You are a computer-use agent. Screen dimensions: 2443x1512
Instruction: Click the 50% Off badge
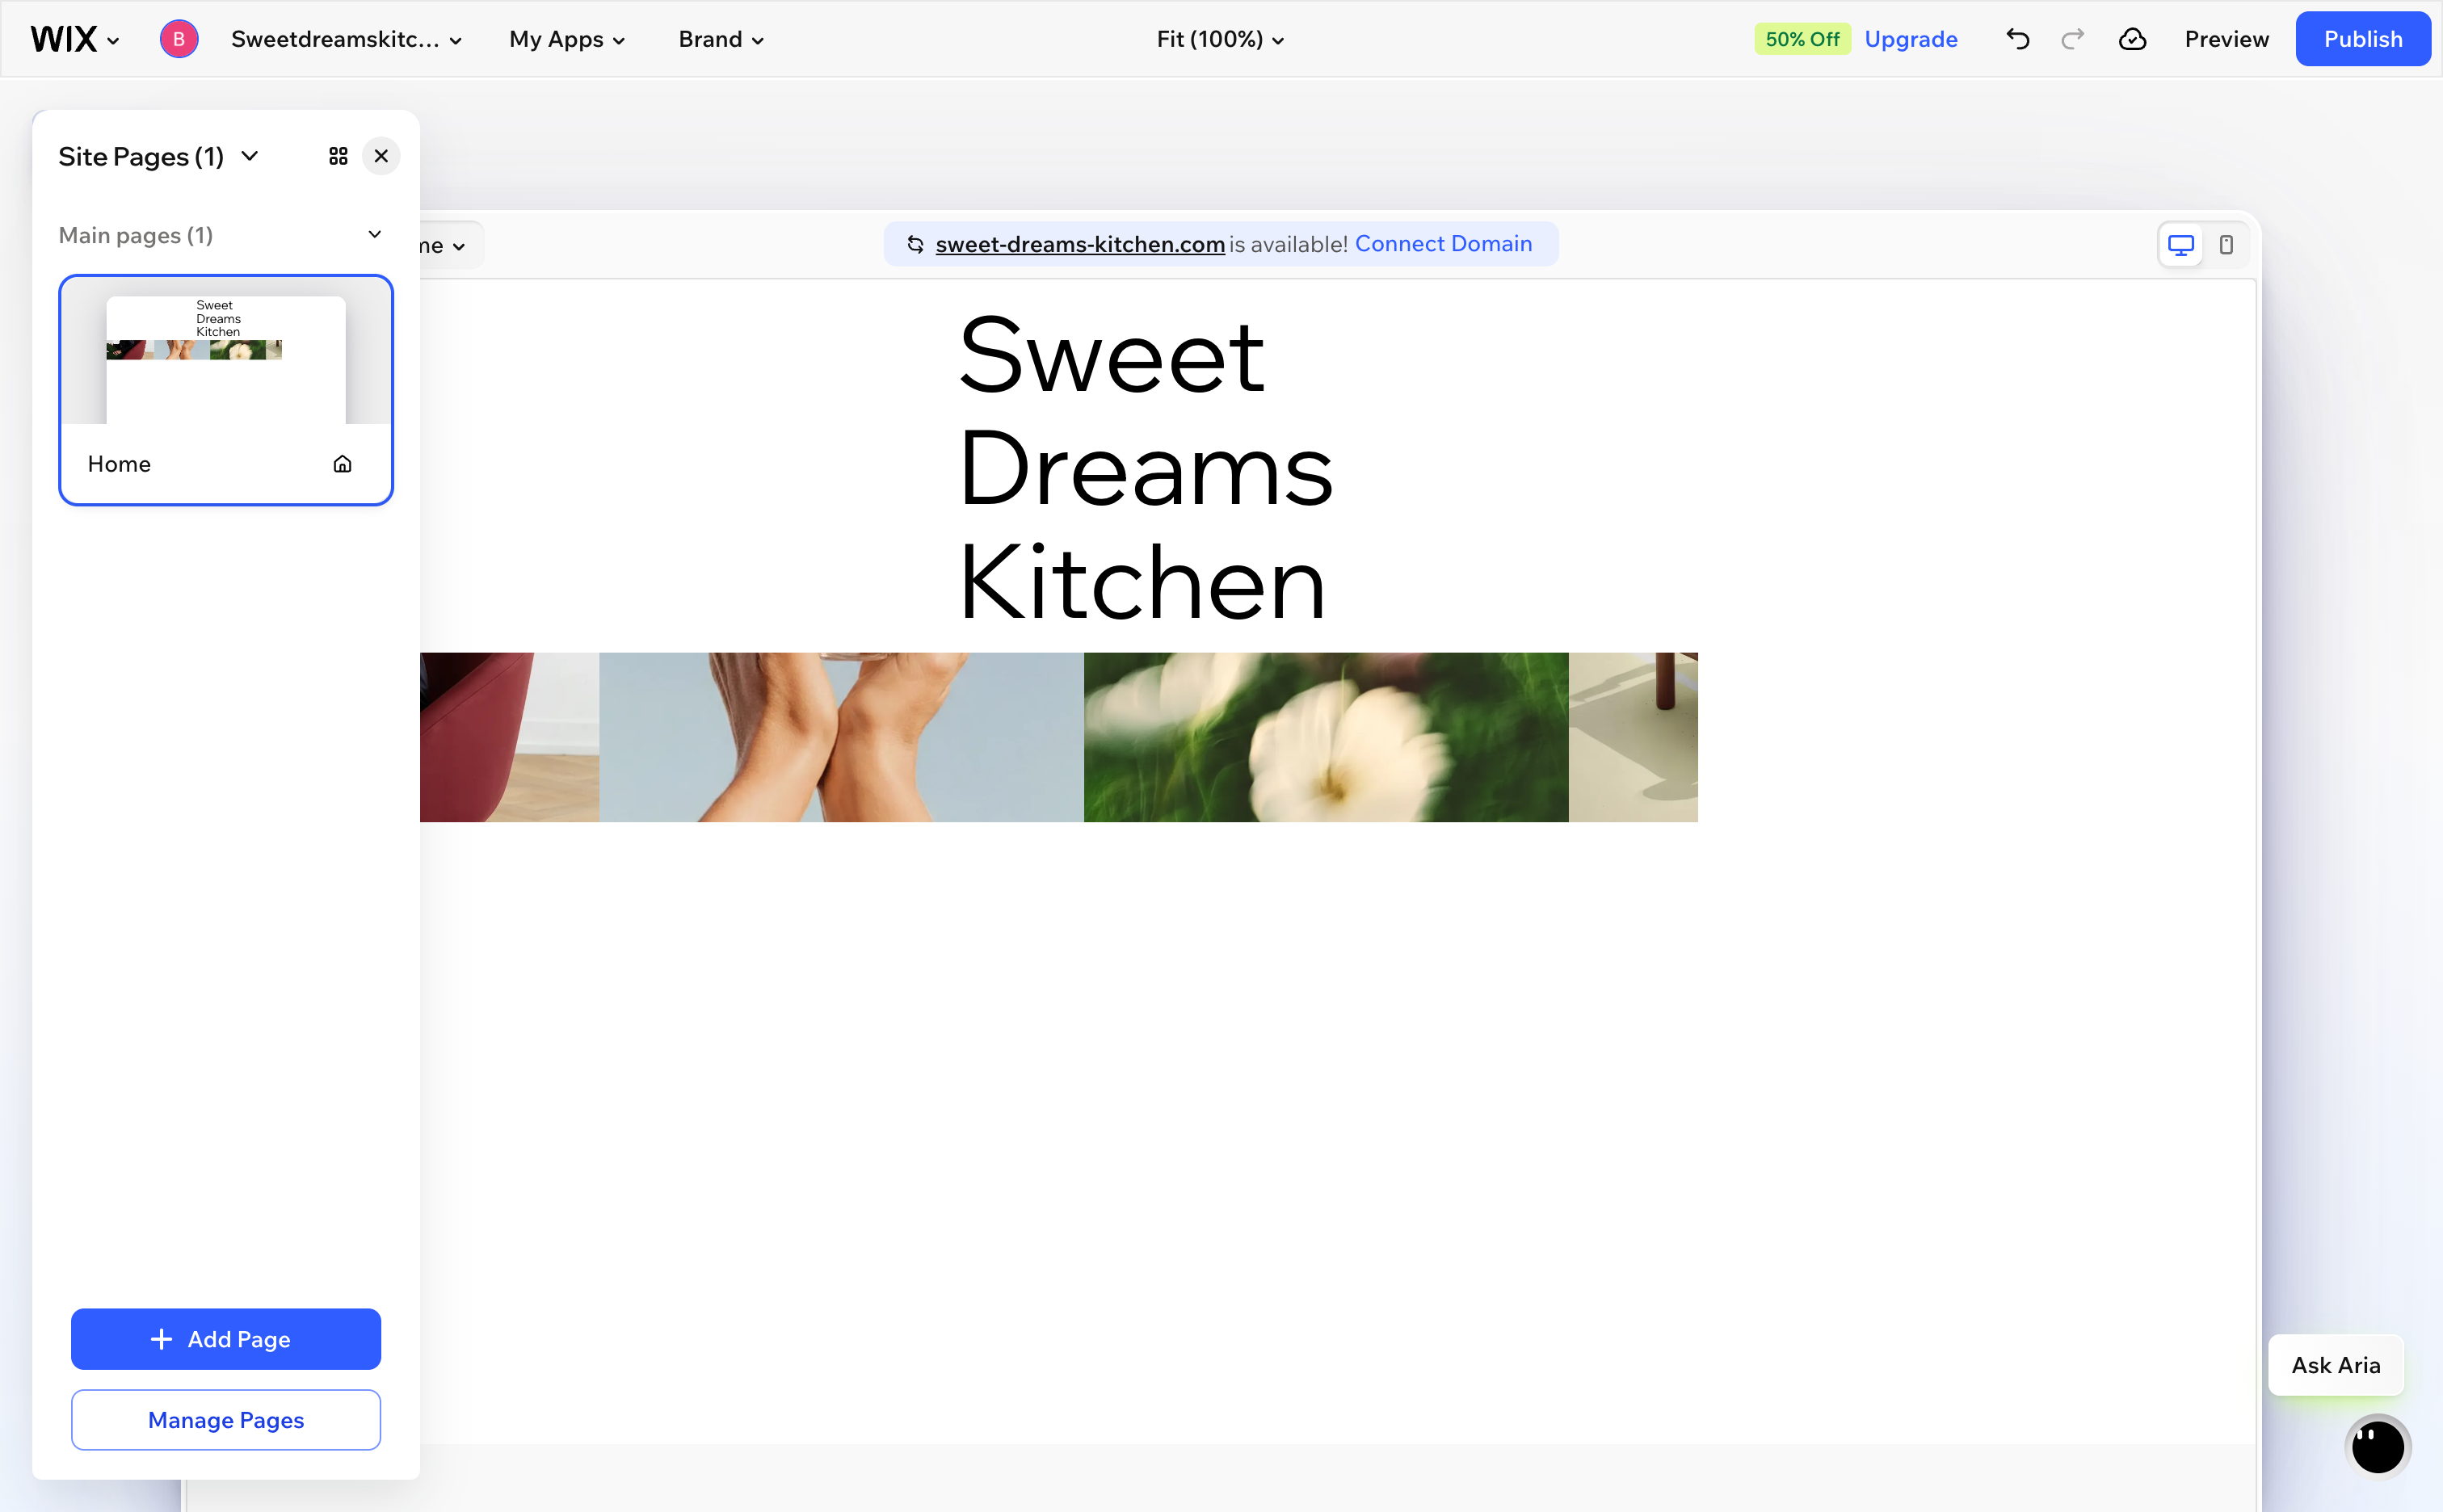(x=1802, y=40)
